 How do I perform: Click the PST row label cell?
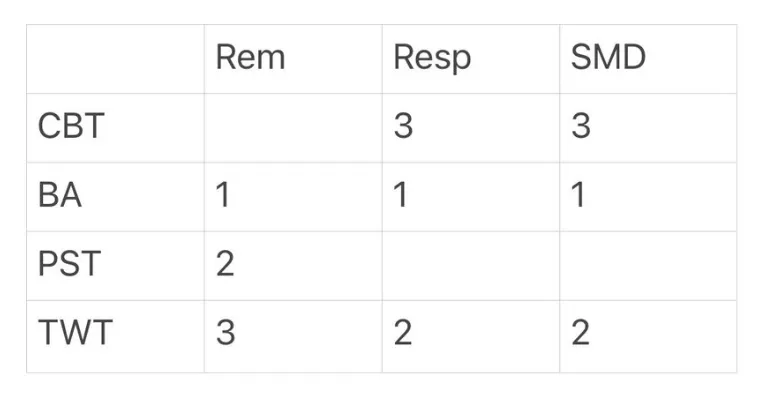pos(115,265)
